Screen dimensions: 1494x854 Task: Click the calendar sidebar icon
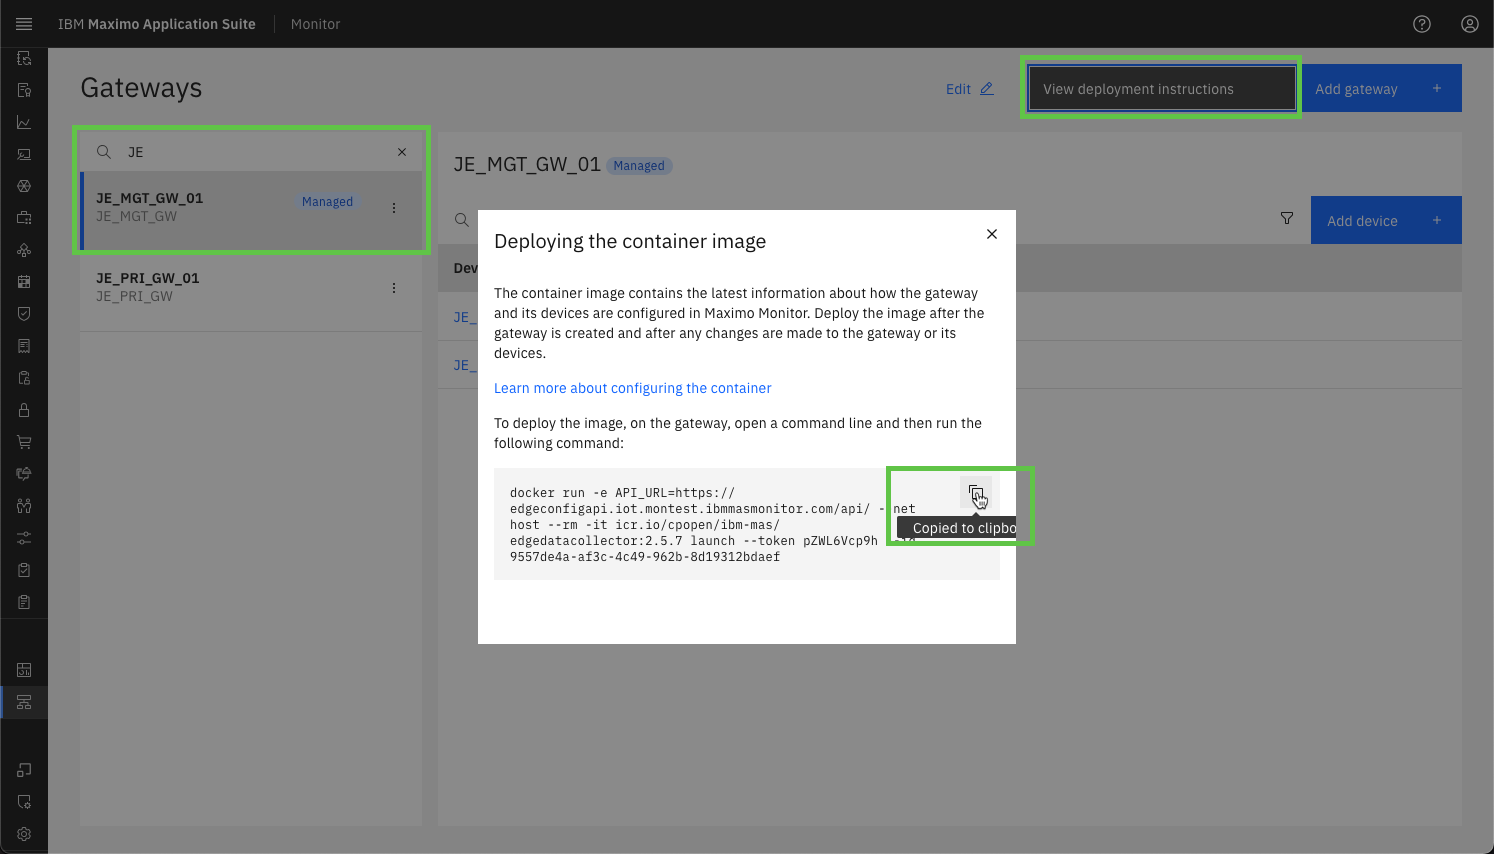coord(24,282)
